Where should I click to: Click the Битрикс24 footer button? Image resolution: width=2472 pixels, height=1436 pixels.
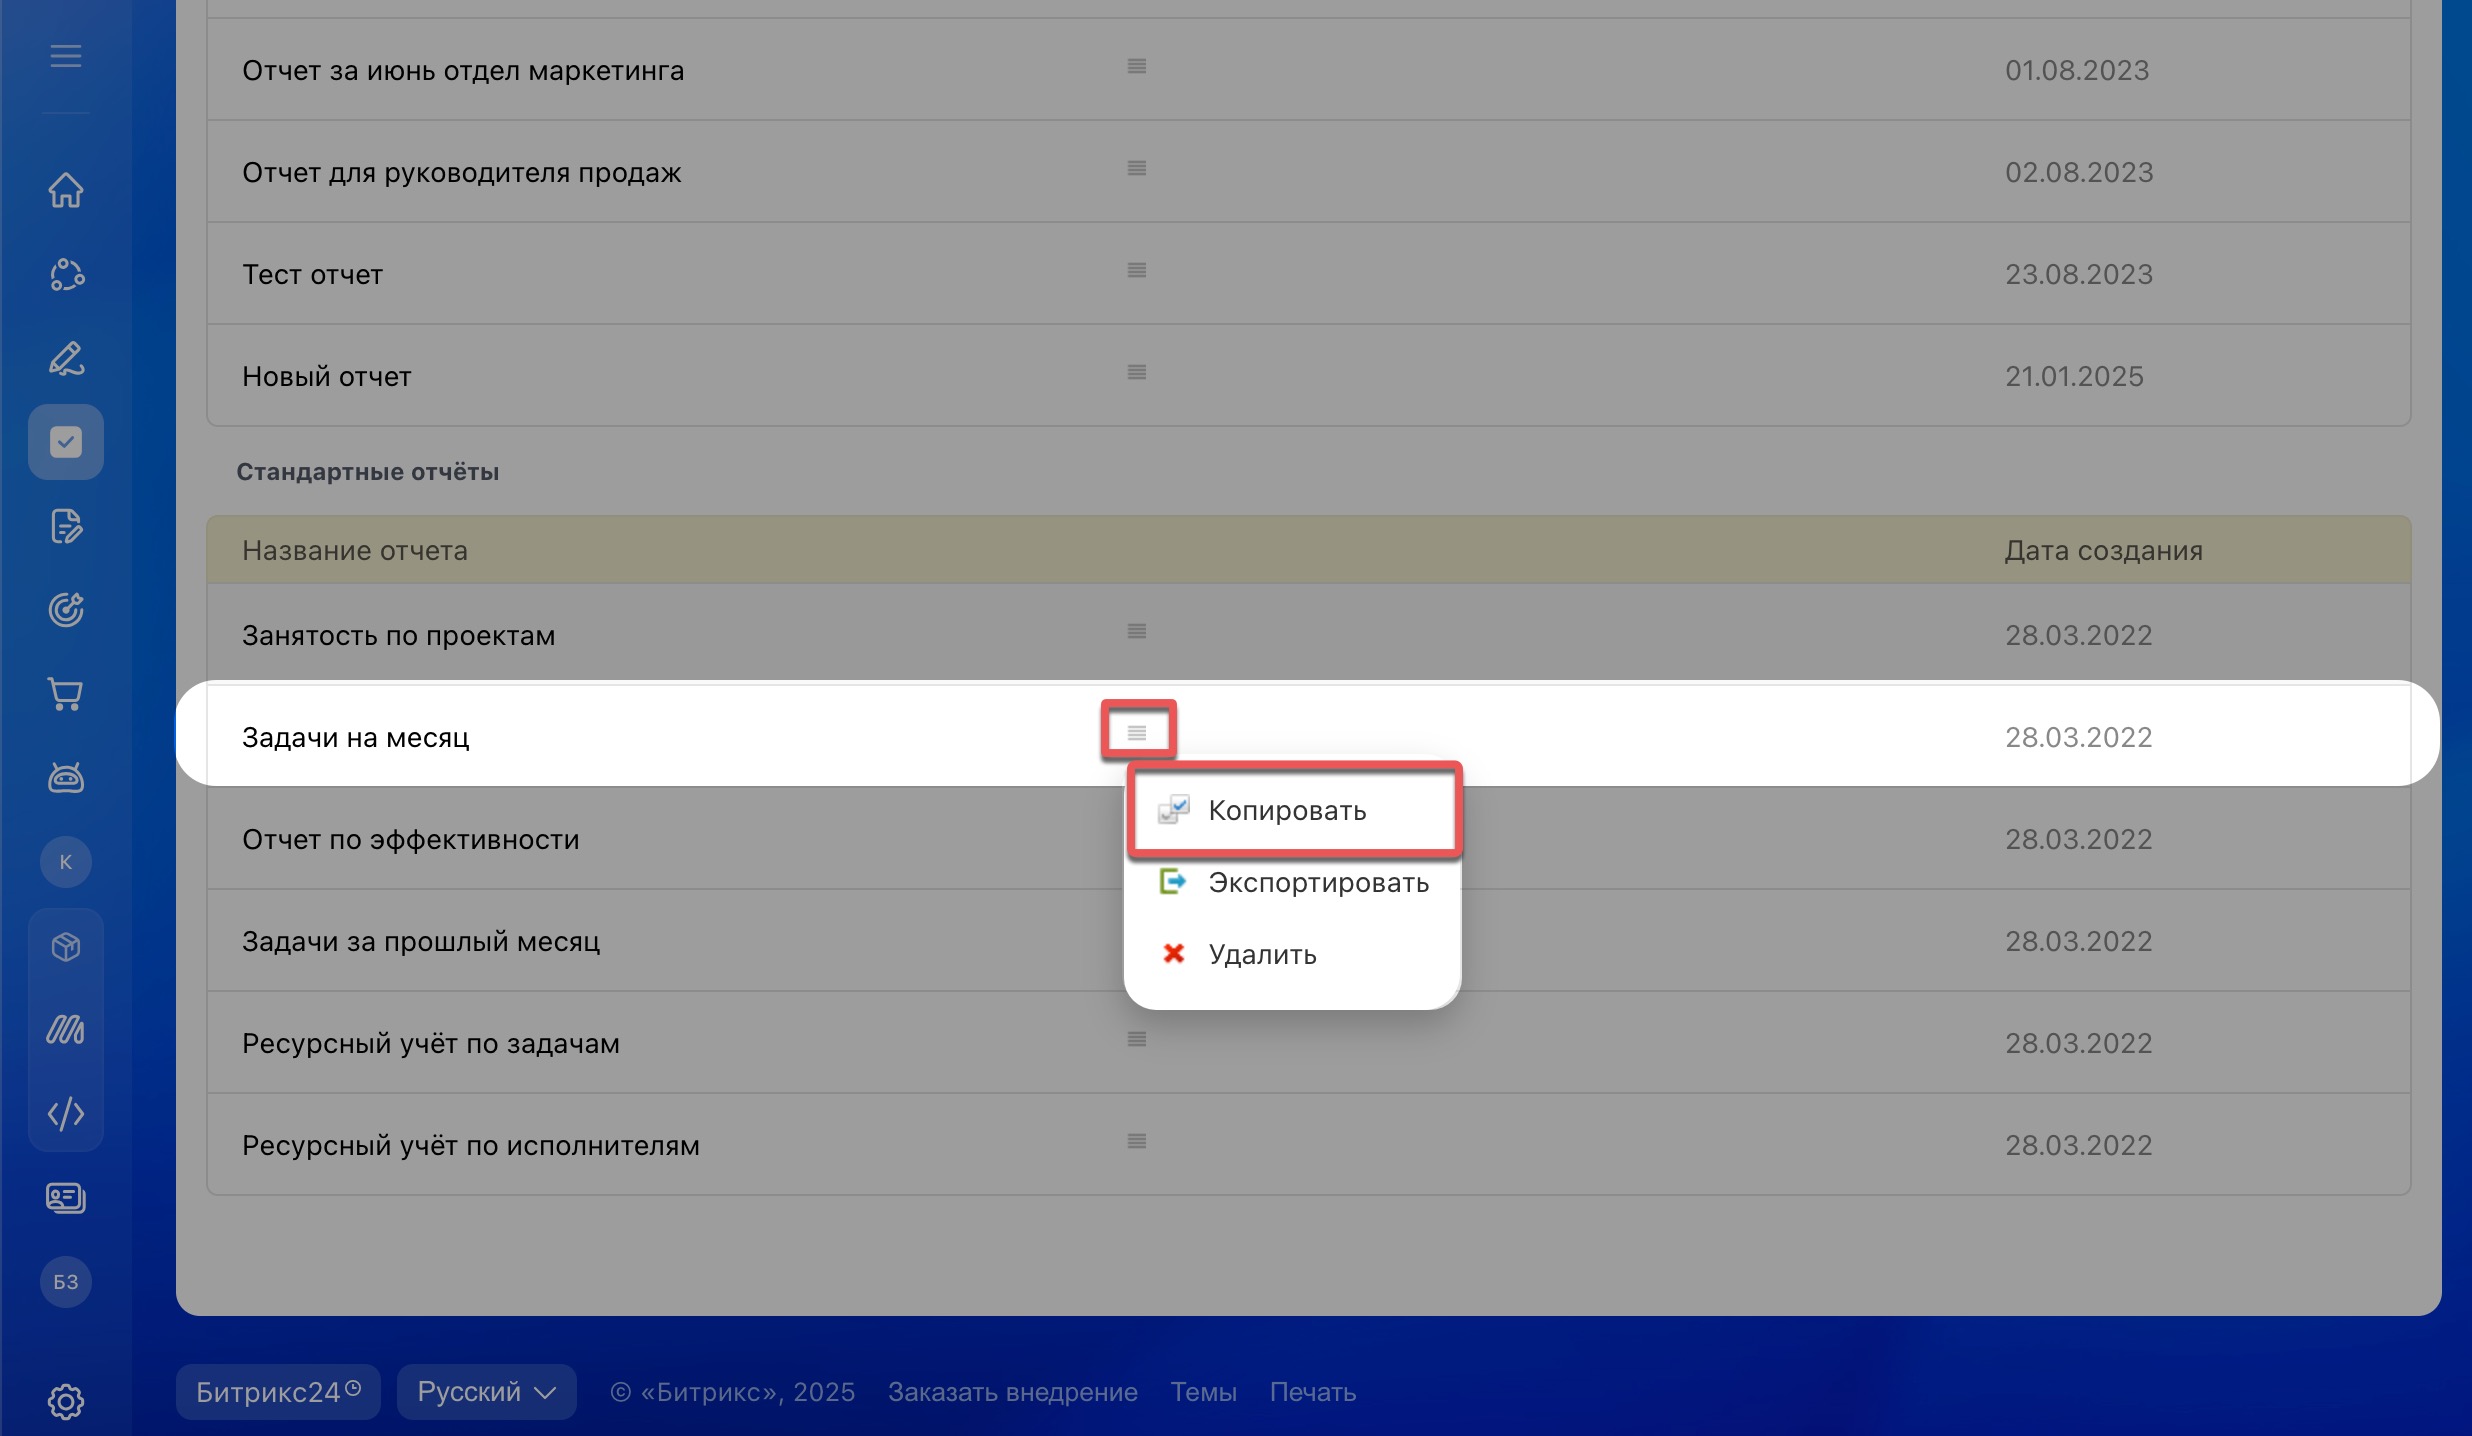[278, 1392]
